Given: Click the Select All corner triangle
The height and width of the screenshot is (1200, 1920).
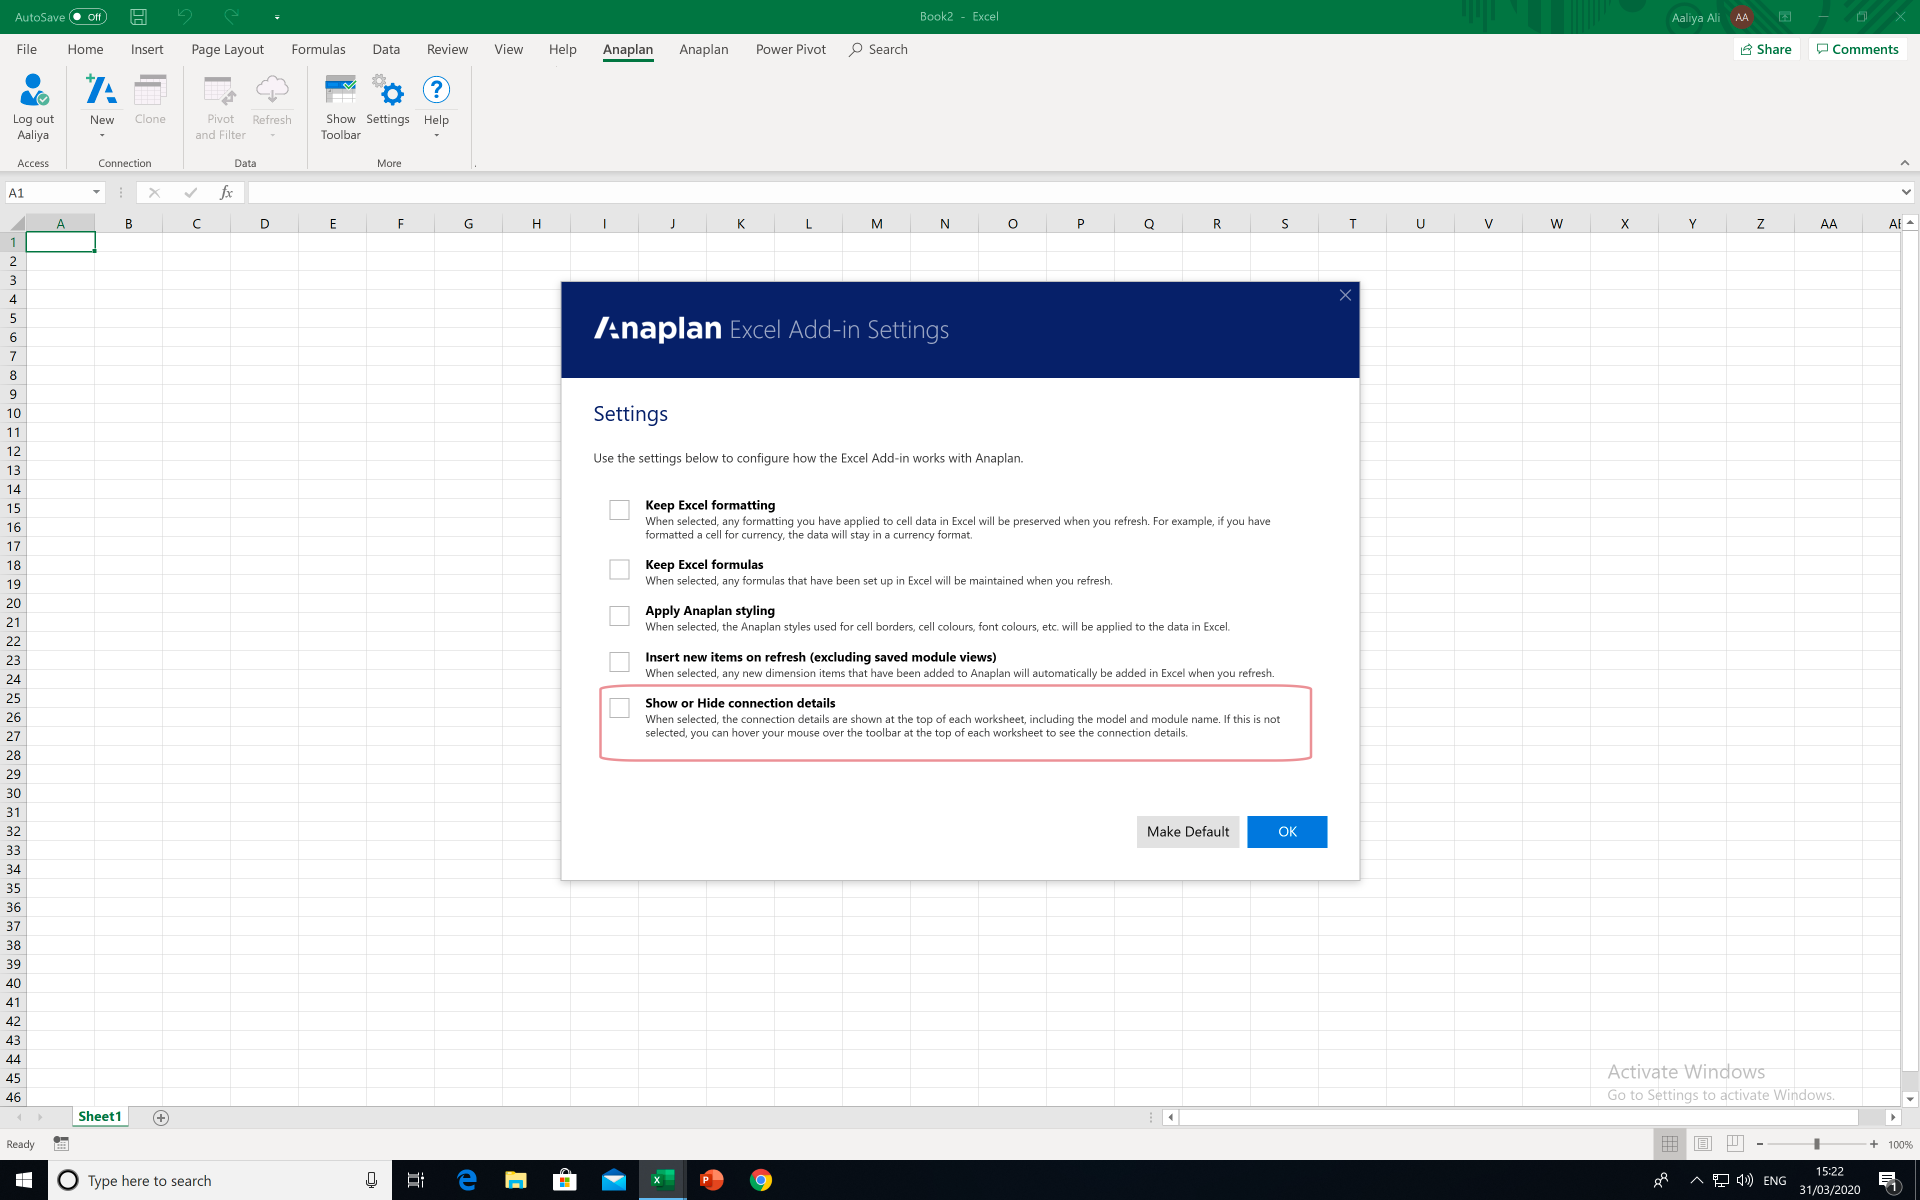Looking at the screenshot, I should click(x=16, y=224).
